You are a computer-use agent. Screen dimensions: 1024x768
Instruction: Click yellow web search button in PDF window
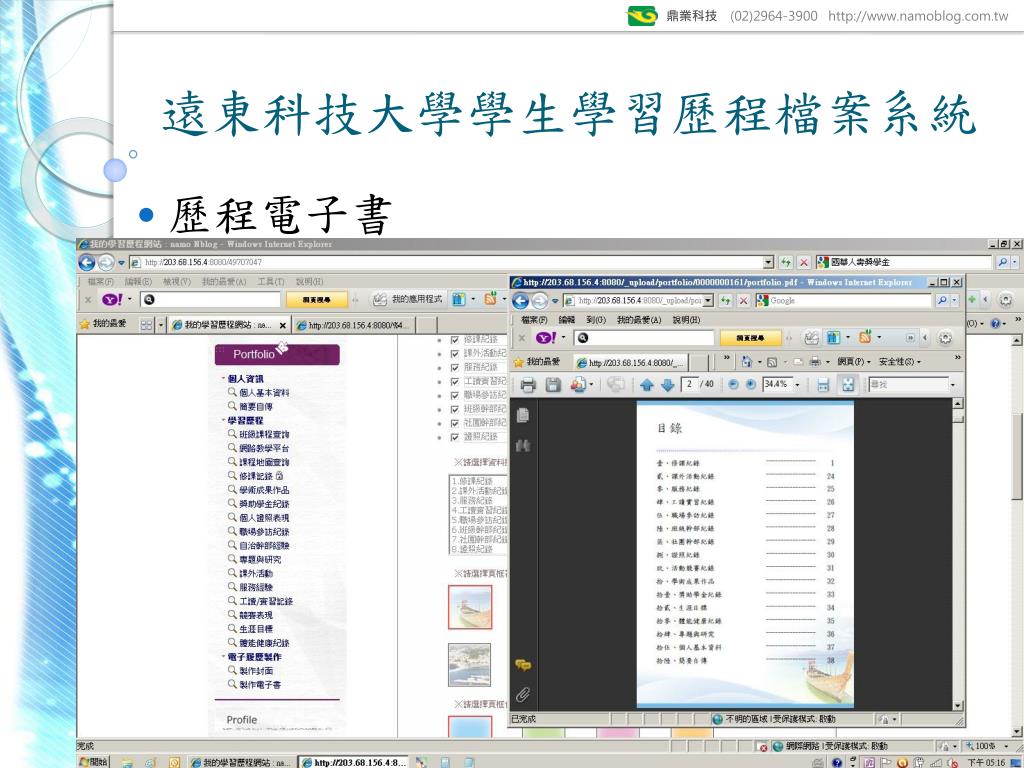(750, 338)
